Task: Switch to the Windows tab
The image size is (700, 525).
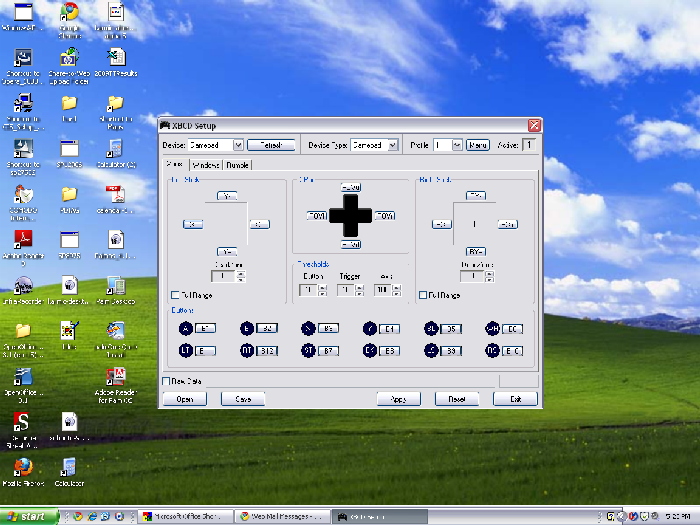Action: 205,165
